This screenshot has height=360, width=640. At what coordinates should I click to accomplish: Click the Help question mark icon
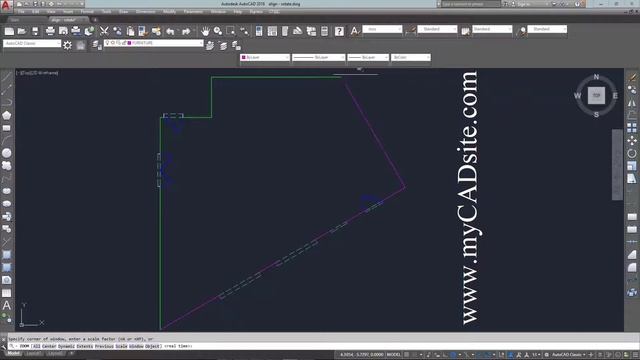(x=339, y=31)
